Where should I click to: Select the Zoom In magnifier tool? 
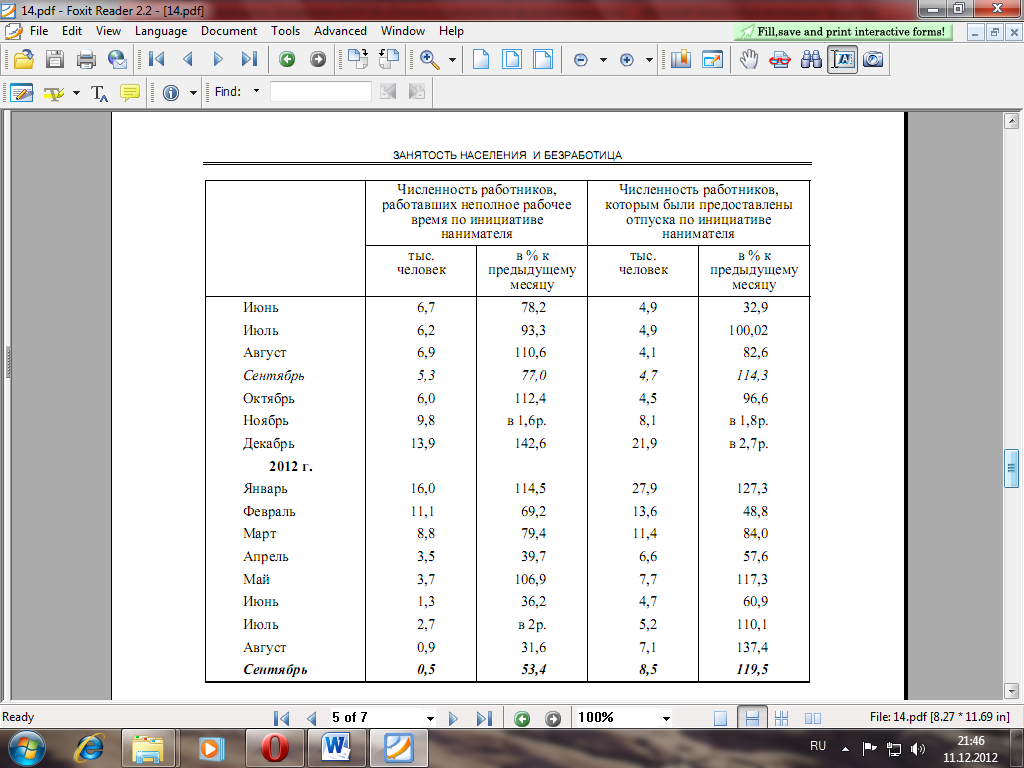tap(430, 59)
